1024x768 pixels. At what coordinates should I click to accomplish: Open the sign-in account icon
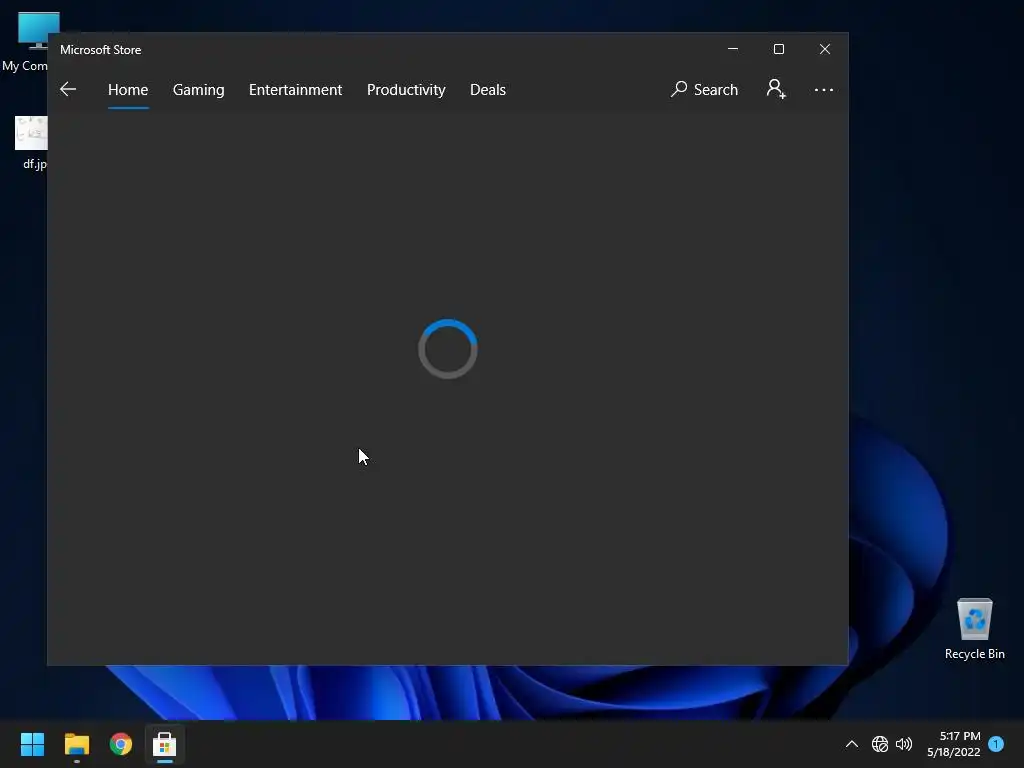point(776,89)
